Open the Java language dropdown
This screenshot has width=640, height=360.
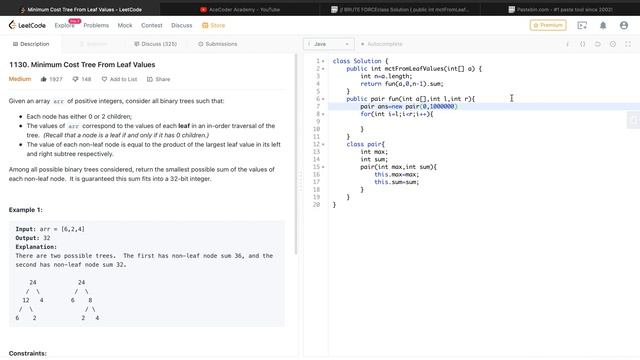(x=329, y=44)
